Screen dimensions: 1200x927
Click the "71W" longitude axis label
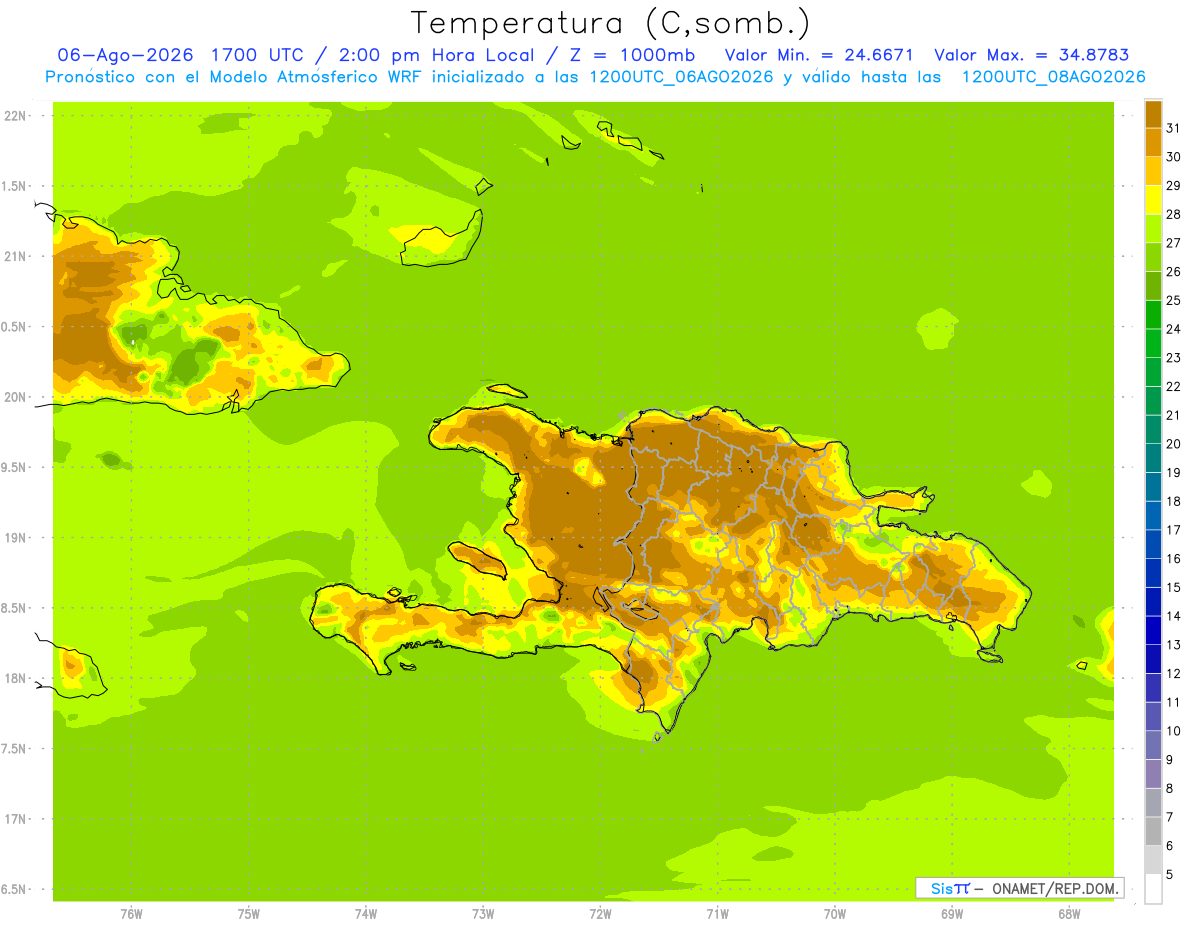[717, 914]
